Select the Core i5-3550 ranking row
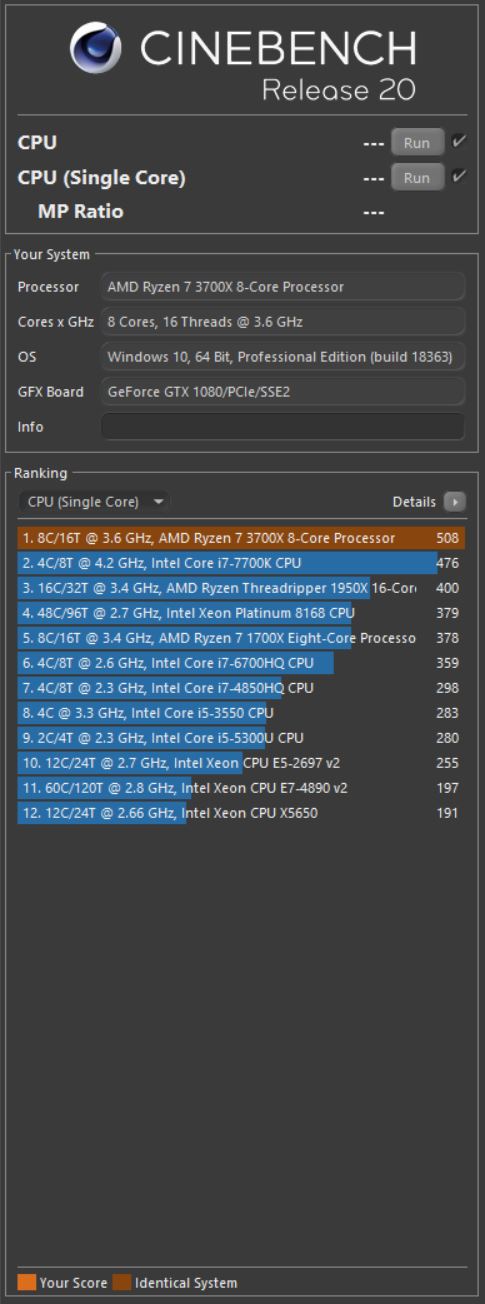 pos(241,713)
